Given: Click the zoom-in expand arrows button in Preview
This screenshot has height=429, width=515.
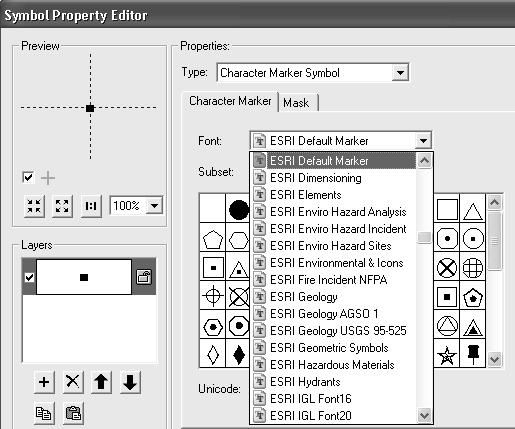Looking at the screenshot, I should click(x=62, y=206).
